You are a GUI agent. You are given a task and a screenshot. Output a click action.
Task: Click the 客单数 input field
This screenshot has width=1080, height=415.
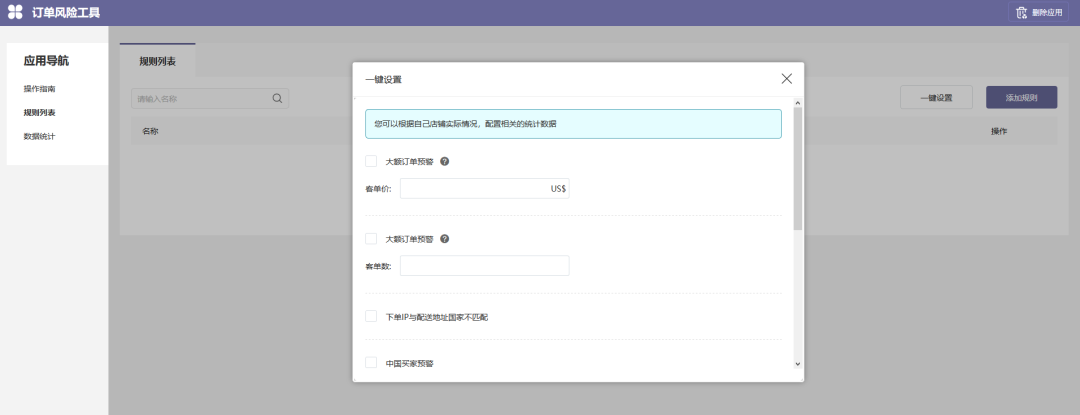pyautogui.click(x=484, y=266)
